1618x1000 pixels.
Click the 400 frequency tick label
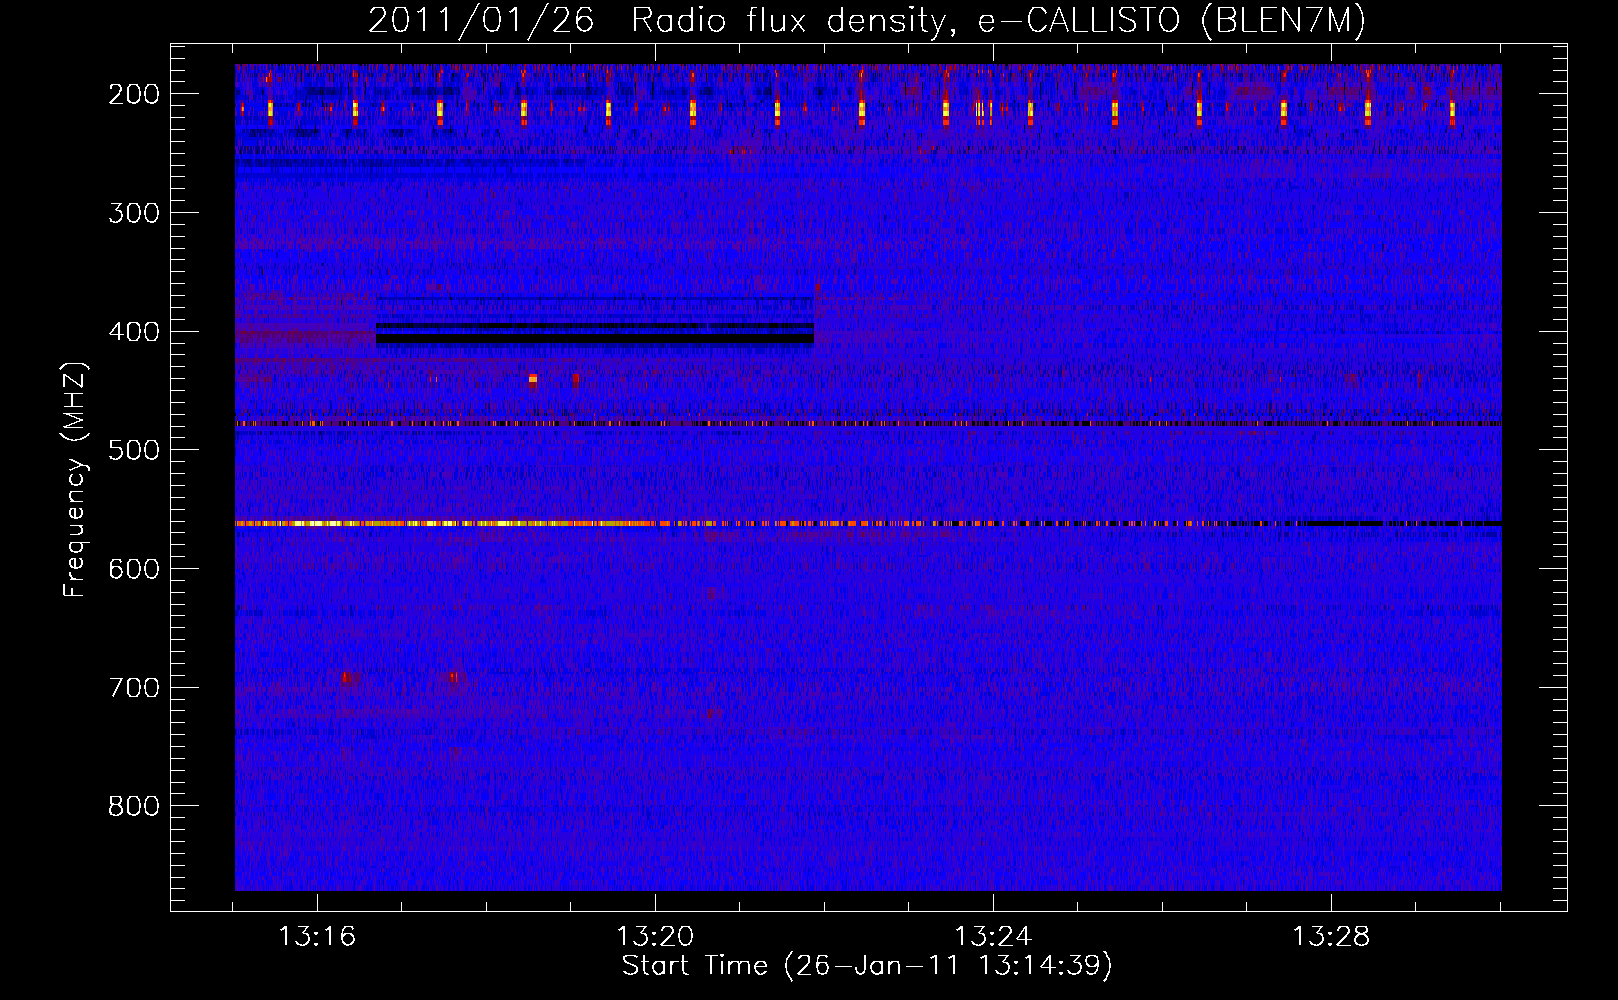(x=133, y=332)
